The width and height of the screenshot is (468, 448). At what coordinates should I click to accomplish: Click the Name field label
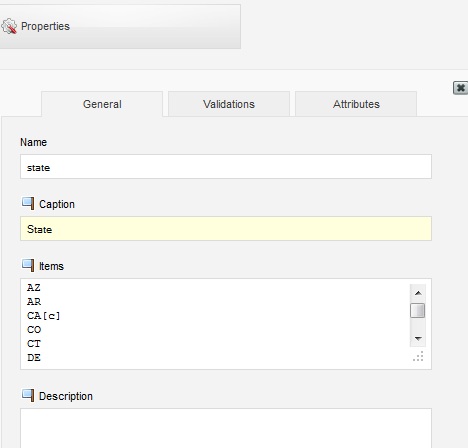(x=33, y=142)
